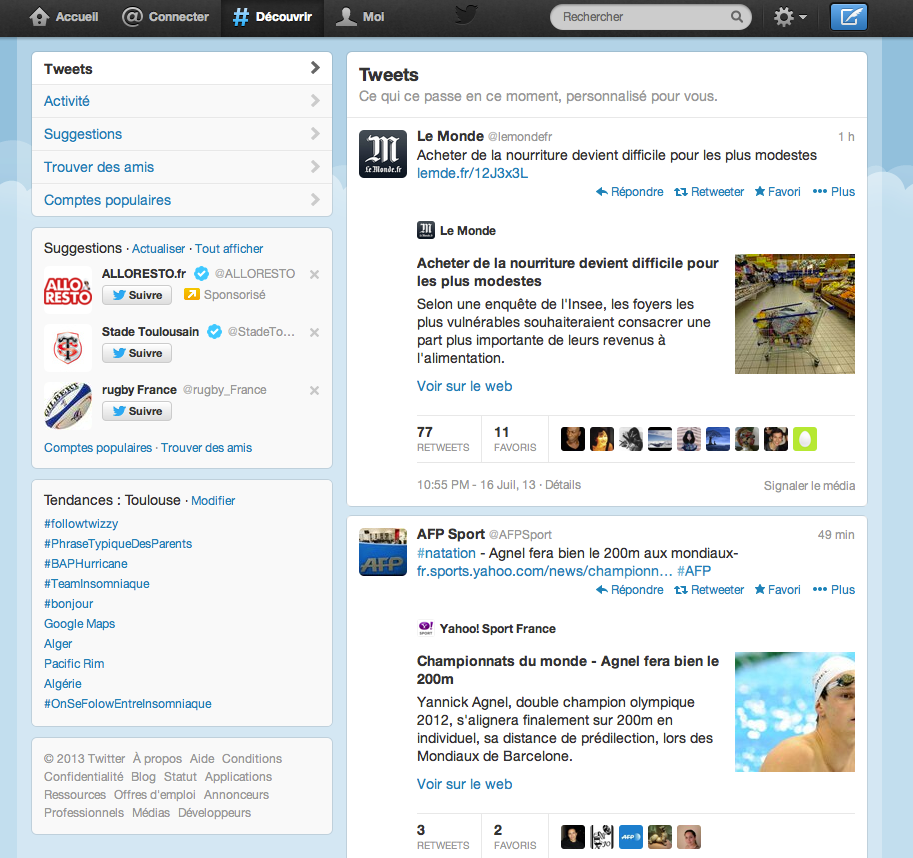Open the #OnSeFolowEntreInsomniaque trend

click(128, 704)
